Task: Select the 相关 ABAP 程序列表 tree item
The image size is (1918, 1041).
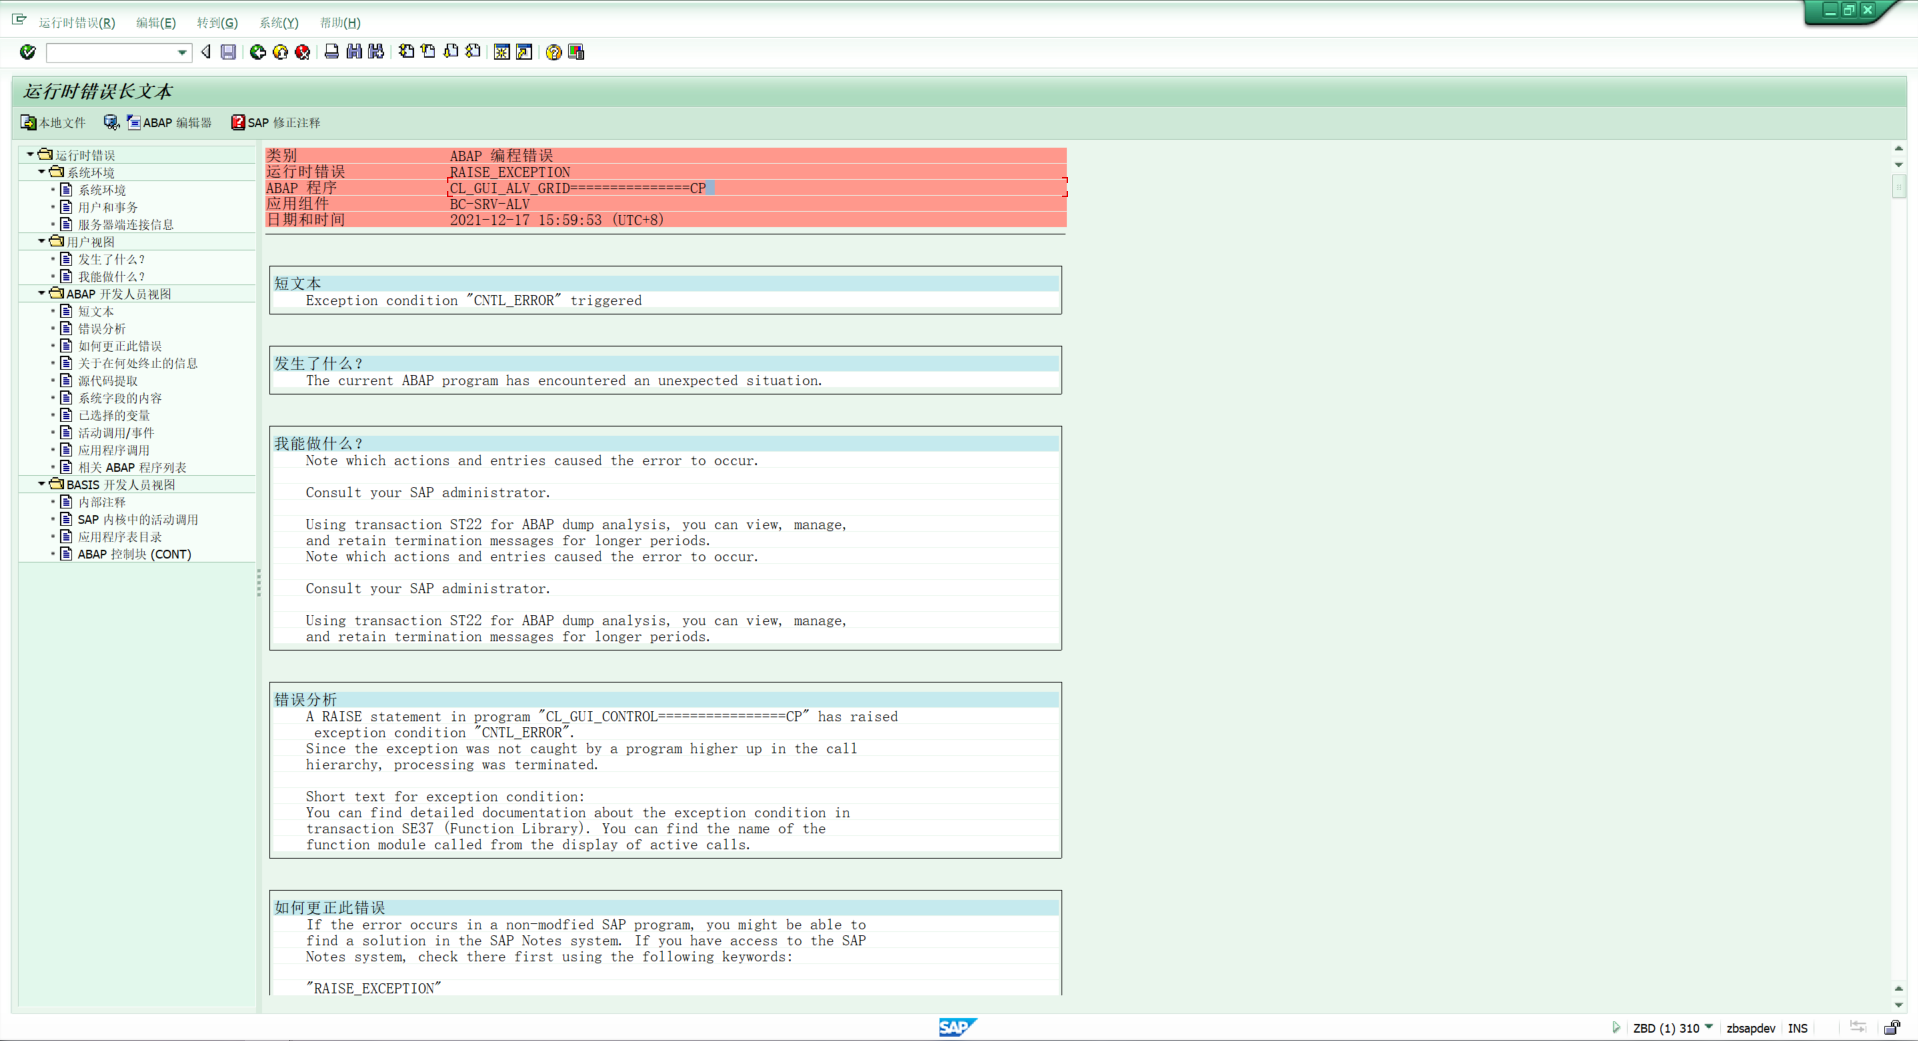Action: (132, 468)
